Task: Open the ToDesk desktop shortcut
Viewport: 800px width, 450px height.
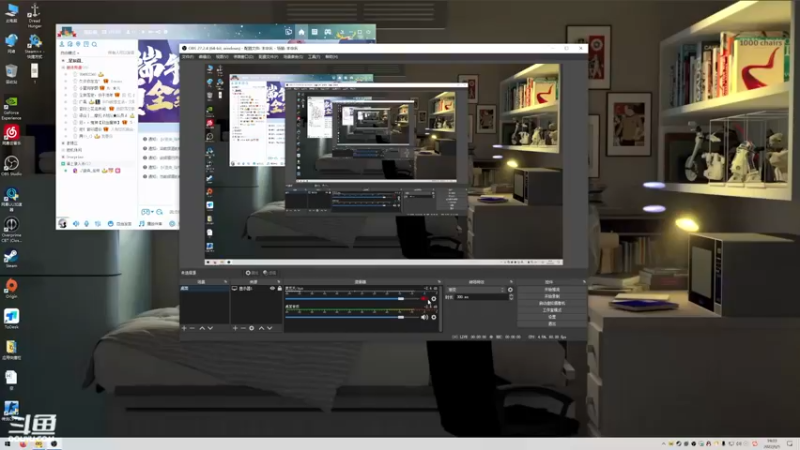Action: (x=11, y=319)
